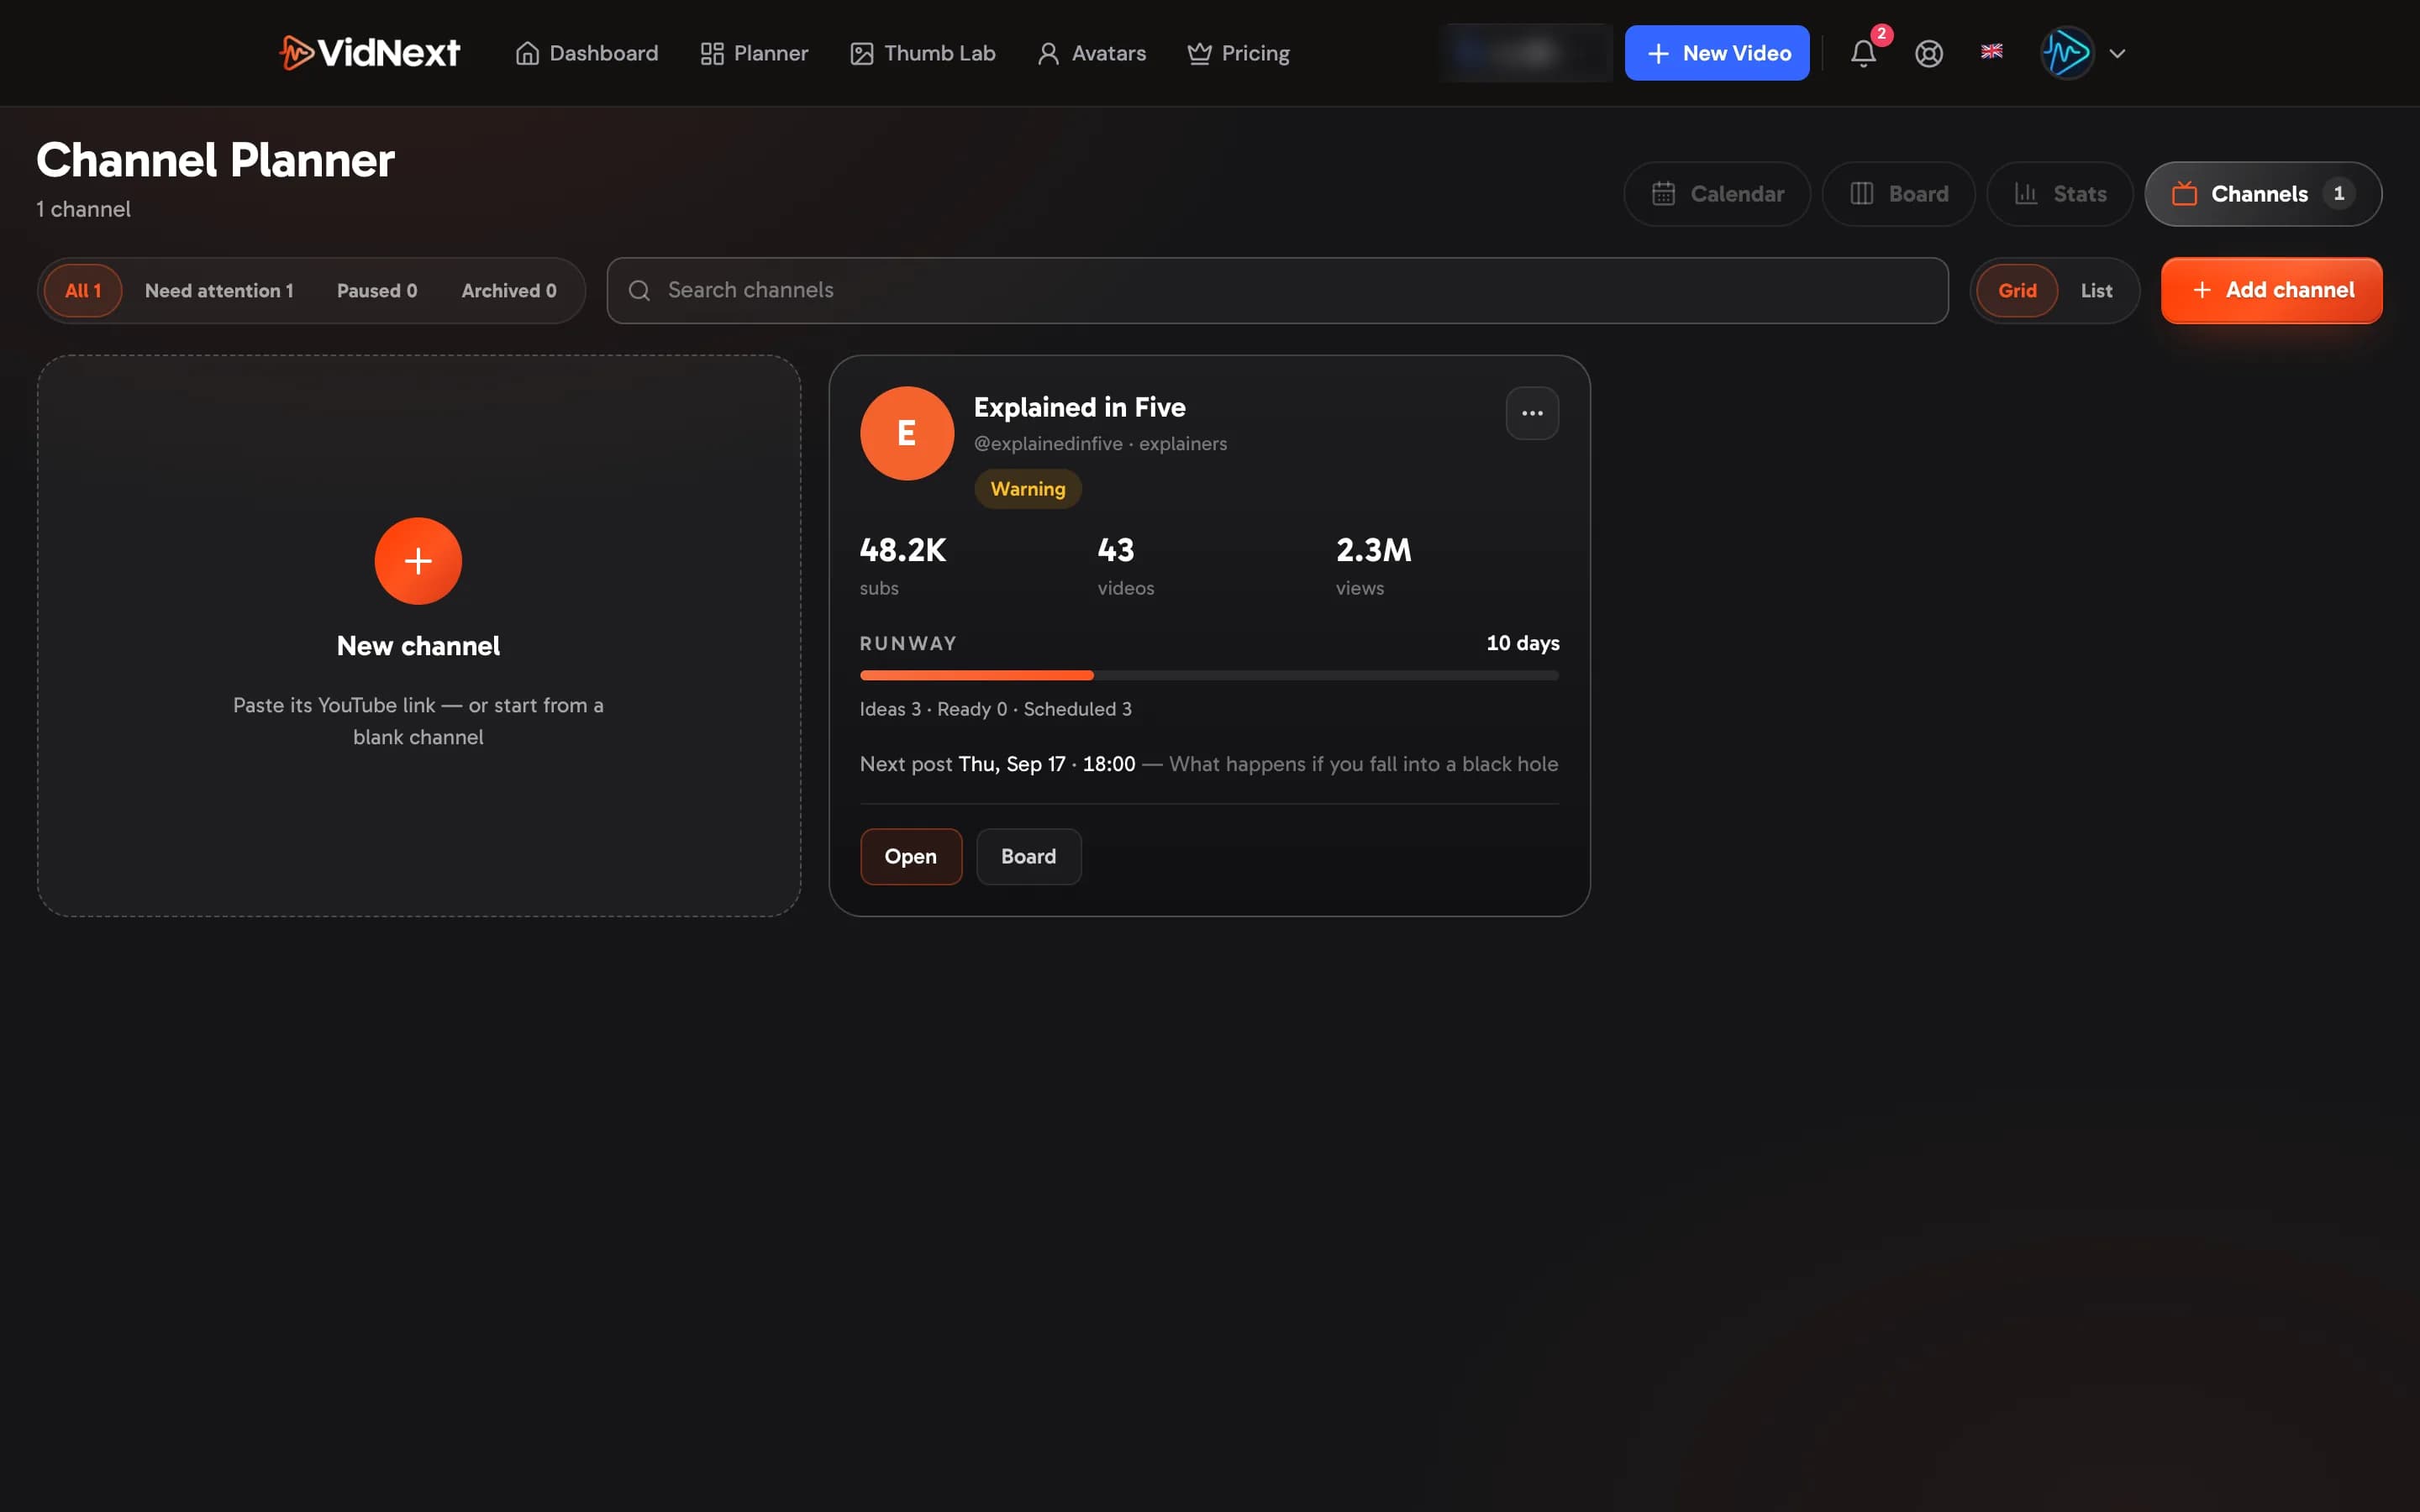Open the notifications bell
This screenshot has height=1512, width=2420.
(1863, 53)
